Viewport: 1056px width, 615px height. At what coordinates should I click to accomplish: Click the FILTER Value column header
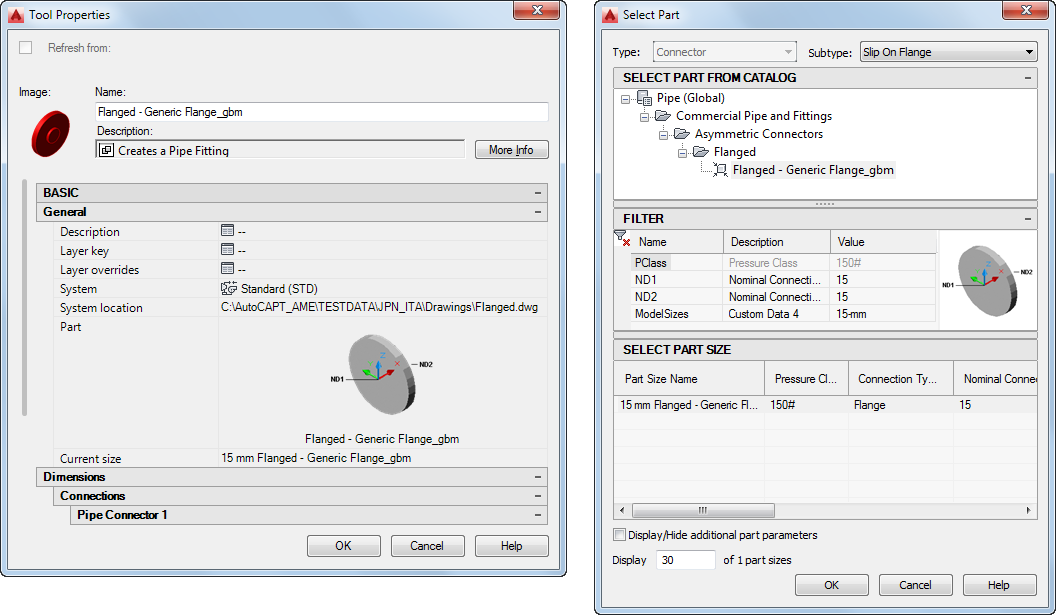pos(883,242)
